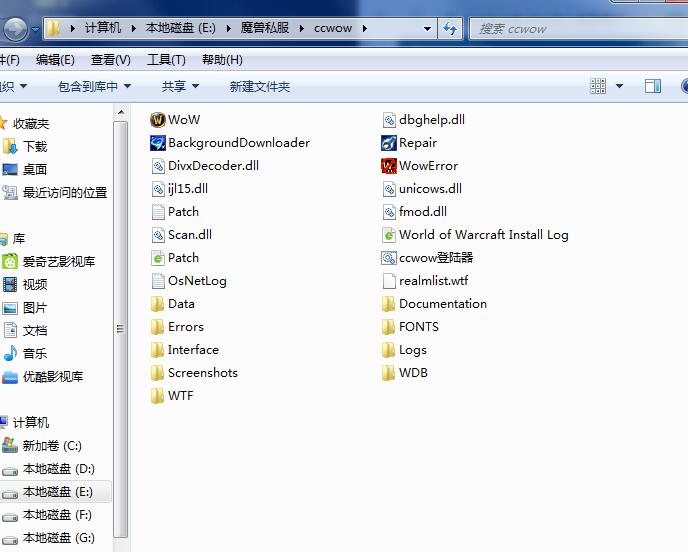Select drive 新加卷 (C:)
This screenshot has height=552, width=688.
point(52,446)
